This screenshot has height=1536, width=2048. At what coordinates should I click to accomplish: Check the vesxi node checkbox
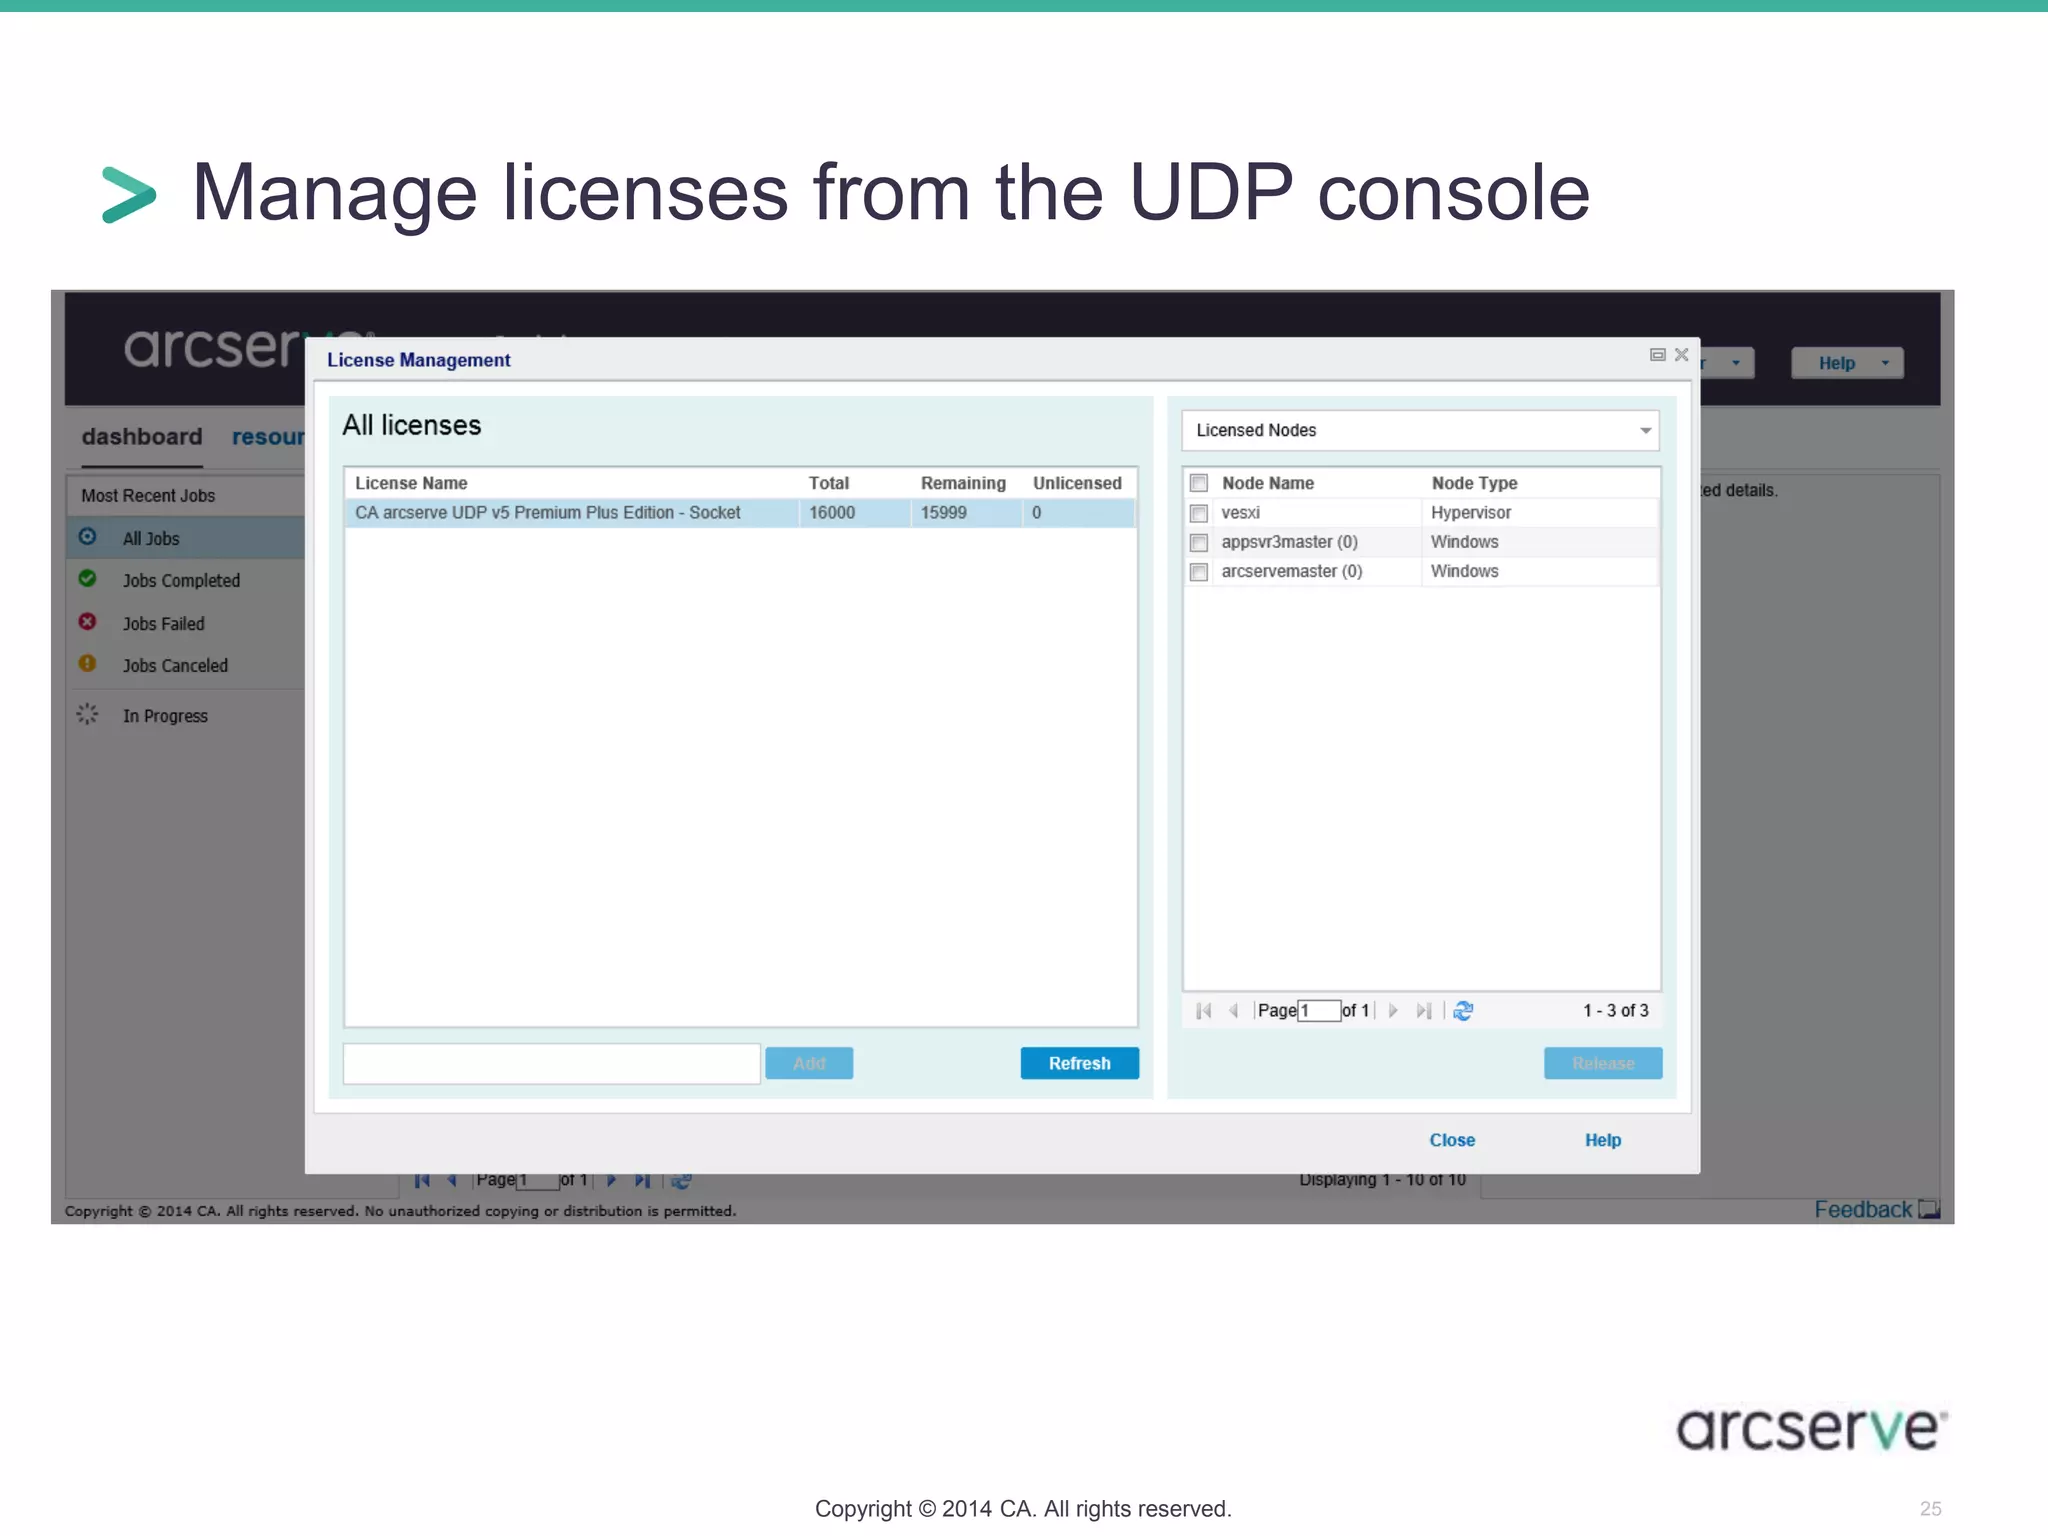[x=1199, y=513]
